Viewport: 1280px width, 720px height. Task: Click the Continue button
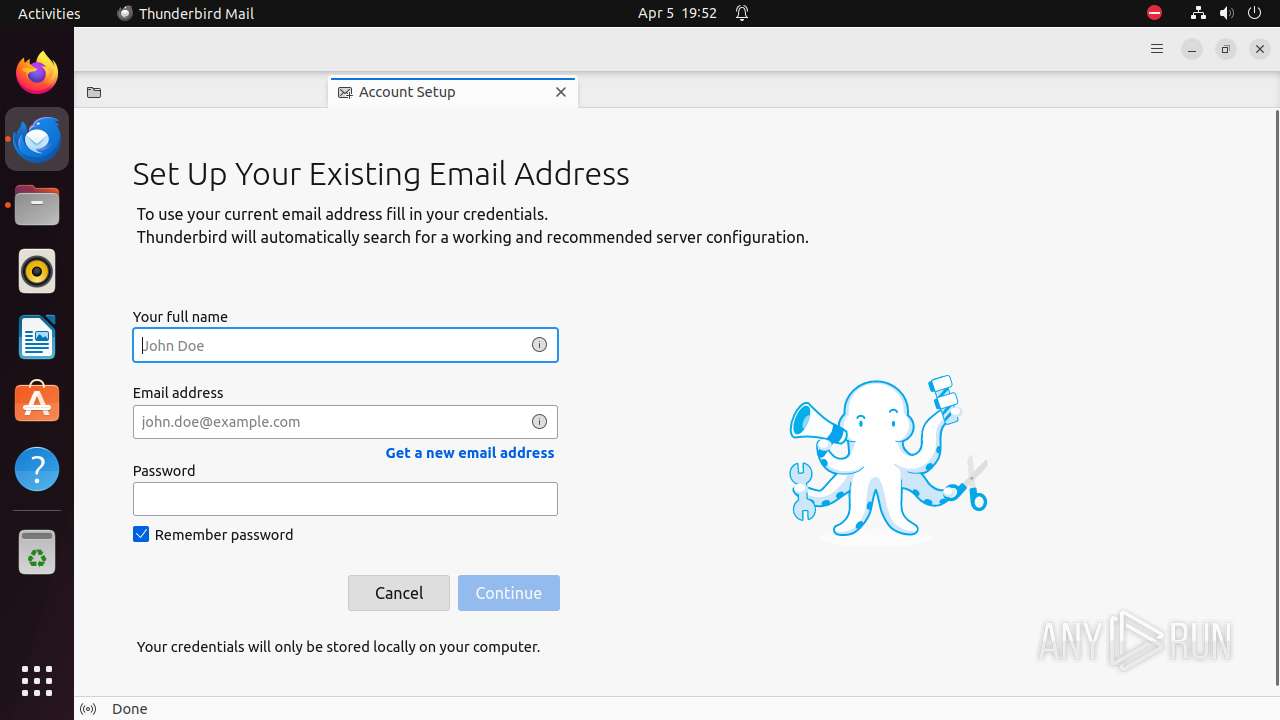click(x=509, y=593)
